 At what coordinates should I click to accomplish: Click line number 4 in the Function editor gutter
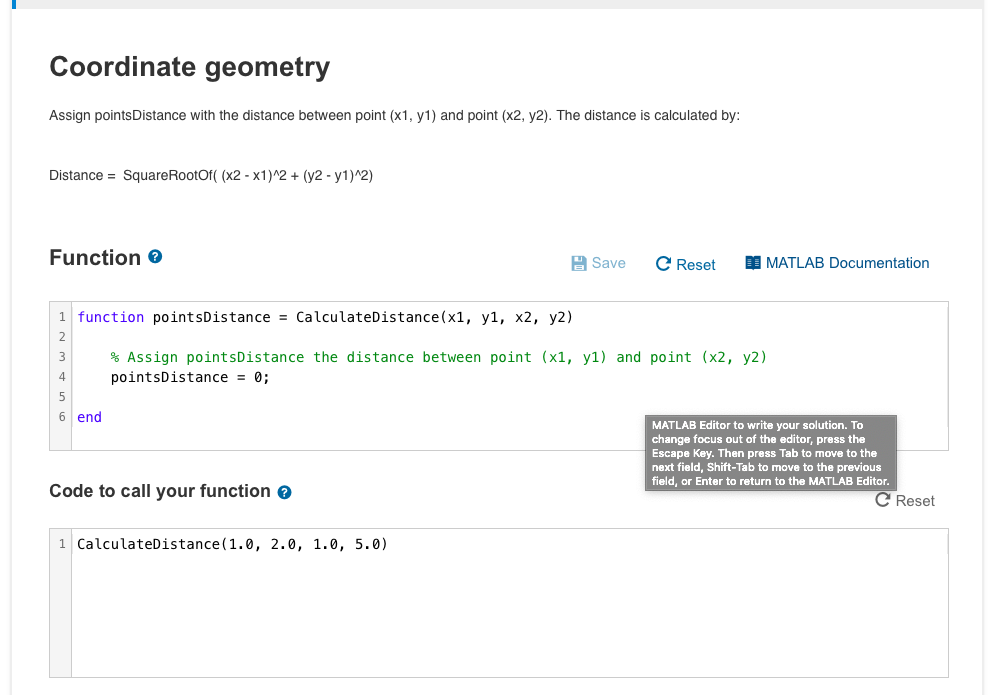[62, 377]
